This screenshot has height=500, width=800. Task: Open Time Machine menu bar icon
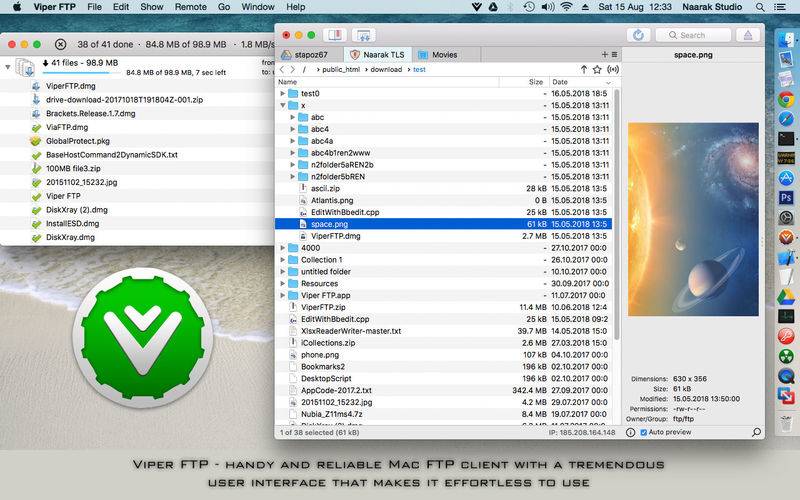(x=529, y=7)
